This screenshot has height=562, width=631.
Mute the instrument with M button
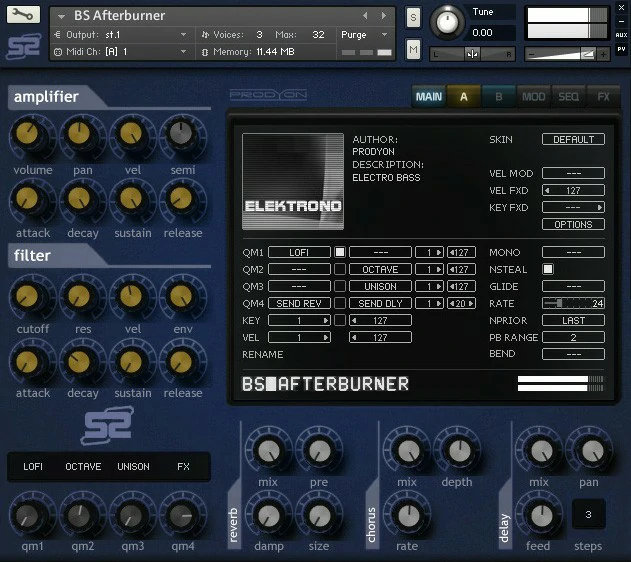click(x=413, y=48)
